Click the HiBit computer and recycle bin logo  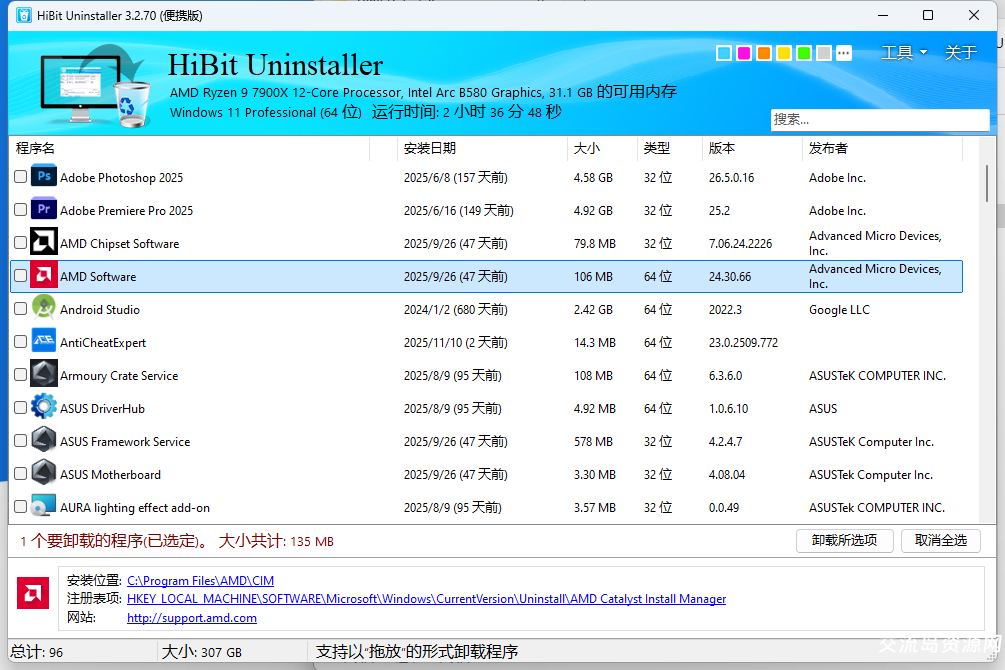coord(95,85)
